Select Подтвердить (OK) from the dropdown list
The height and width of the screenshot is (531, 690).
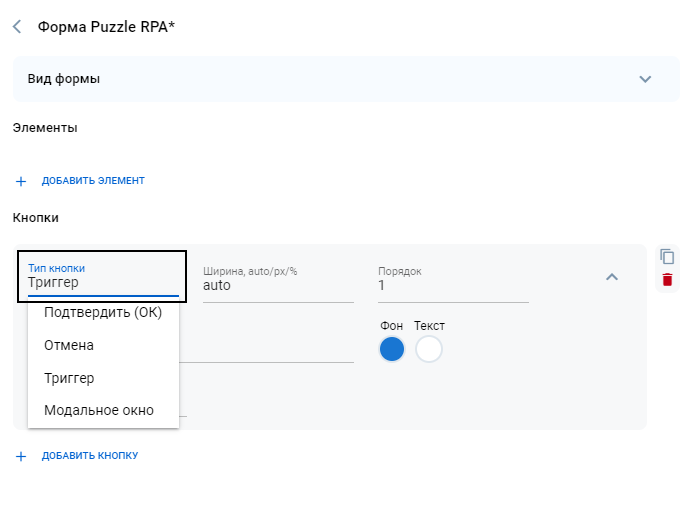[x=103, y=312]
